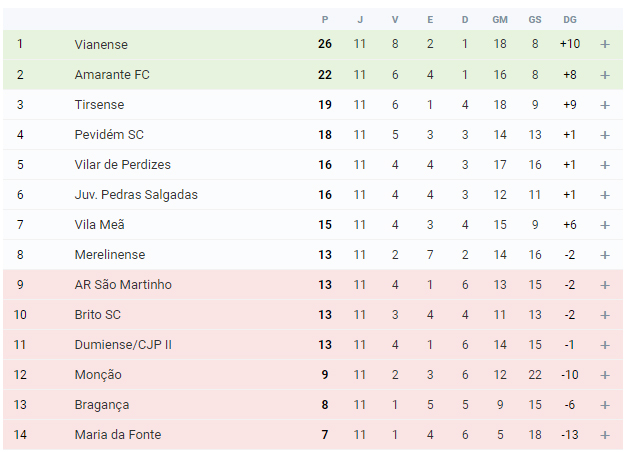Open the Tirsense team link

[99, 104]
